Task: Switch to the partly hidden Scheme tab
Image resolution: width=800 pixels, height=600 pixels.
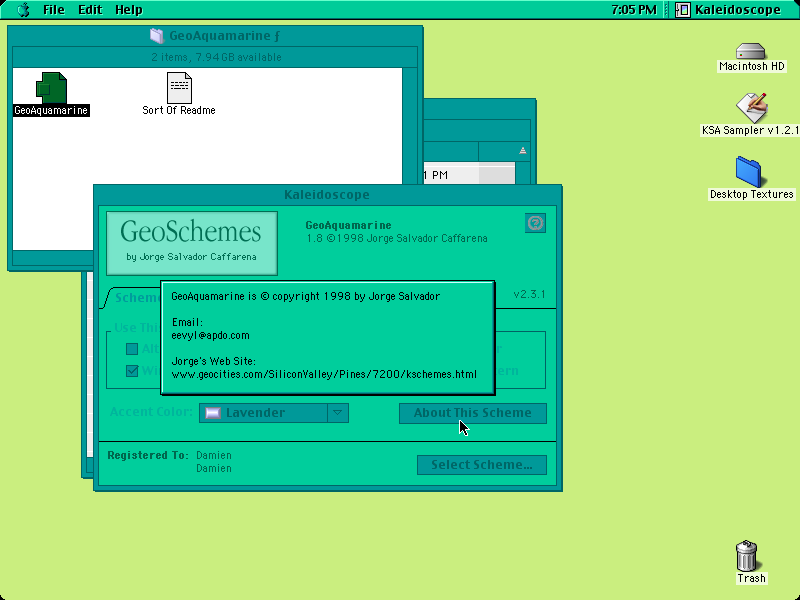Action: pyautogui.click(x=134, y=297)
